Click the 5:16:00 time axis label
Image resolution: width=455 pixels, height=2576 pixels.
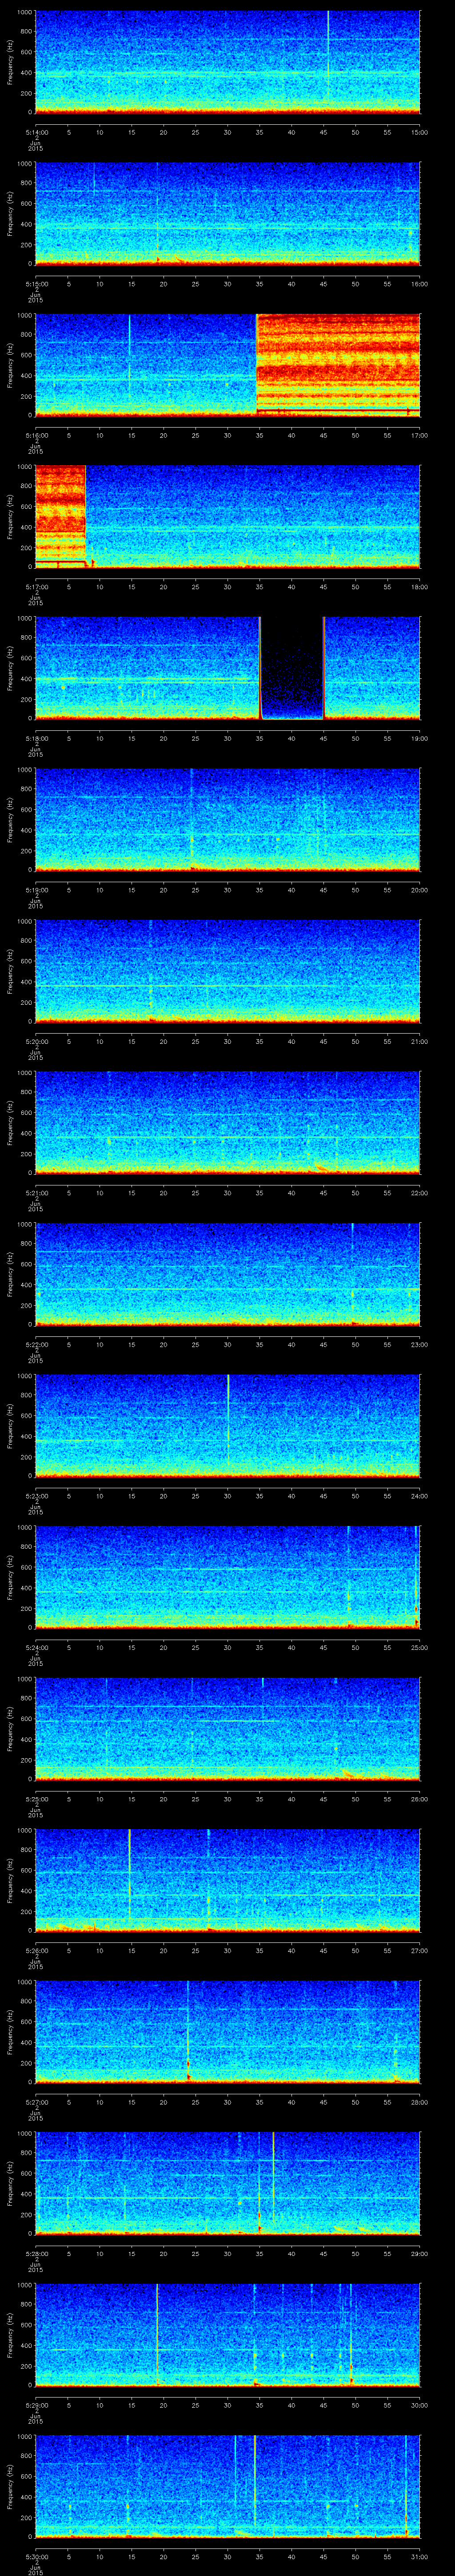(36, 435)
